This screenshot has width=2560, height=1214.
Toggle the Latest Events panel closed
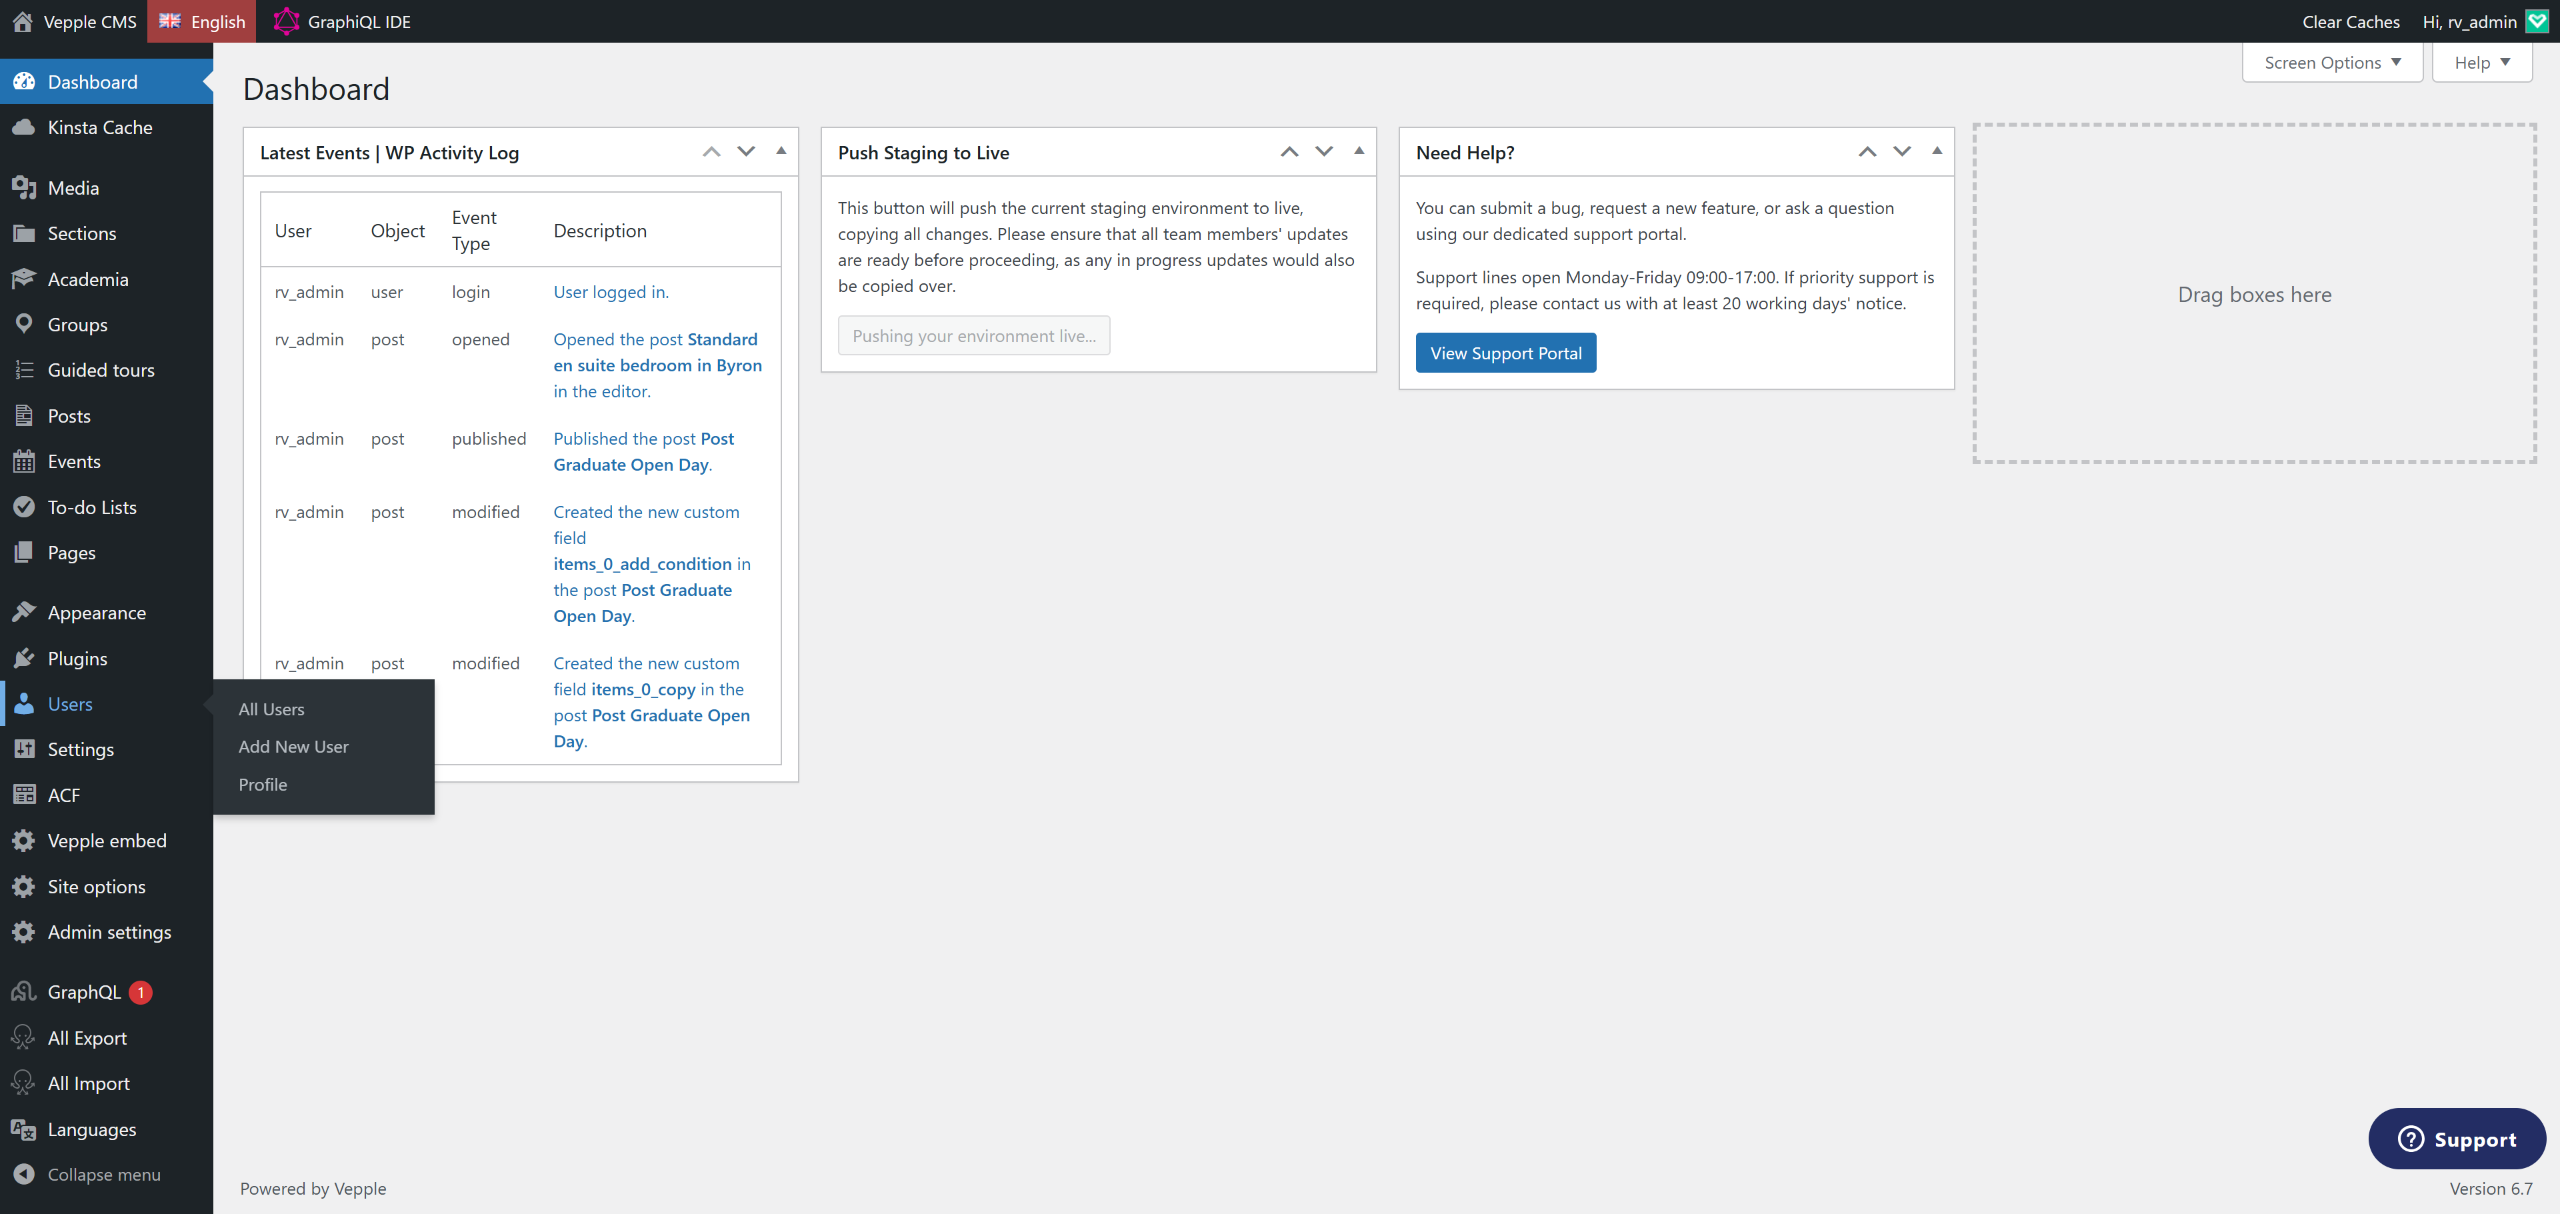(781, 151)
